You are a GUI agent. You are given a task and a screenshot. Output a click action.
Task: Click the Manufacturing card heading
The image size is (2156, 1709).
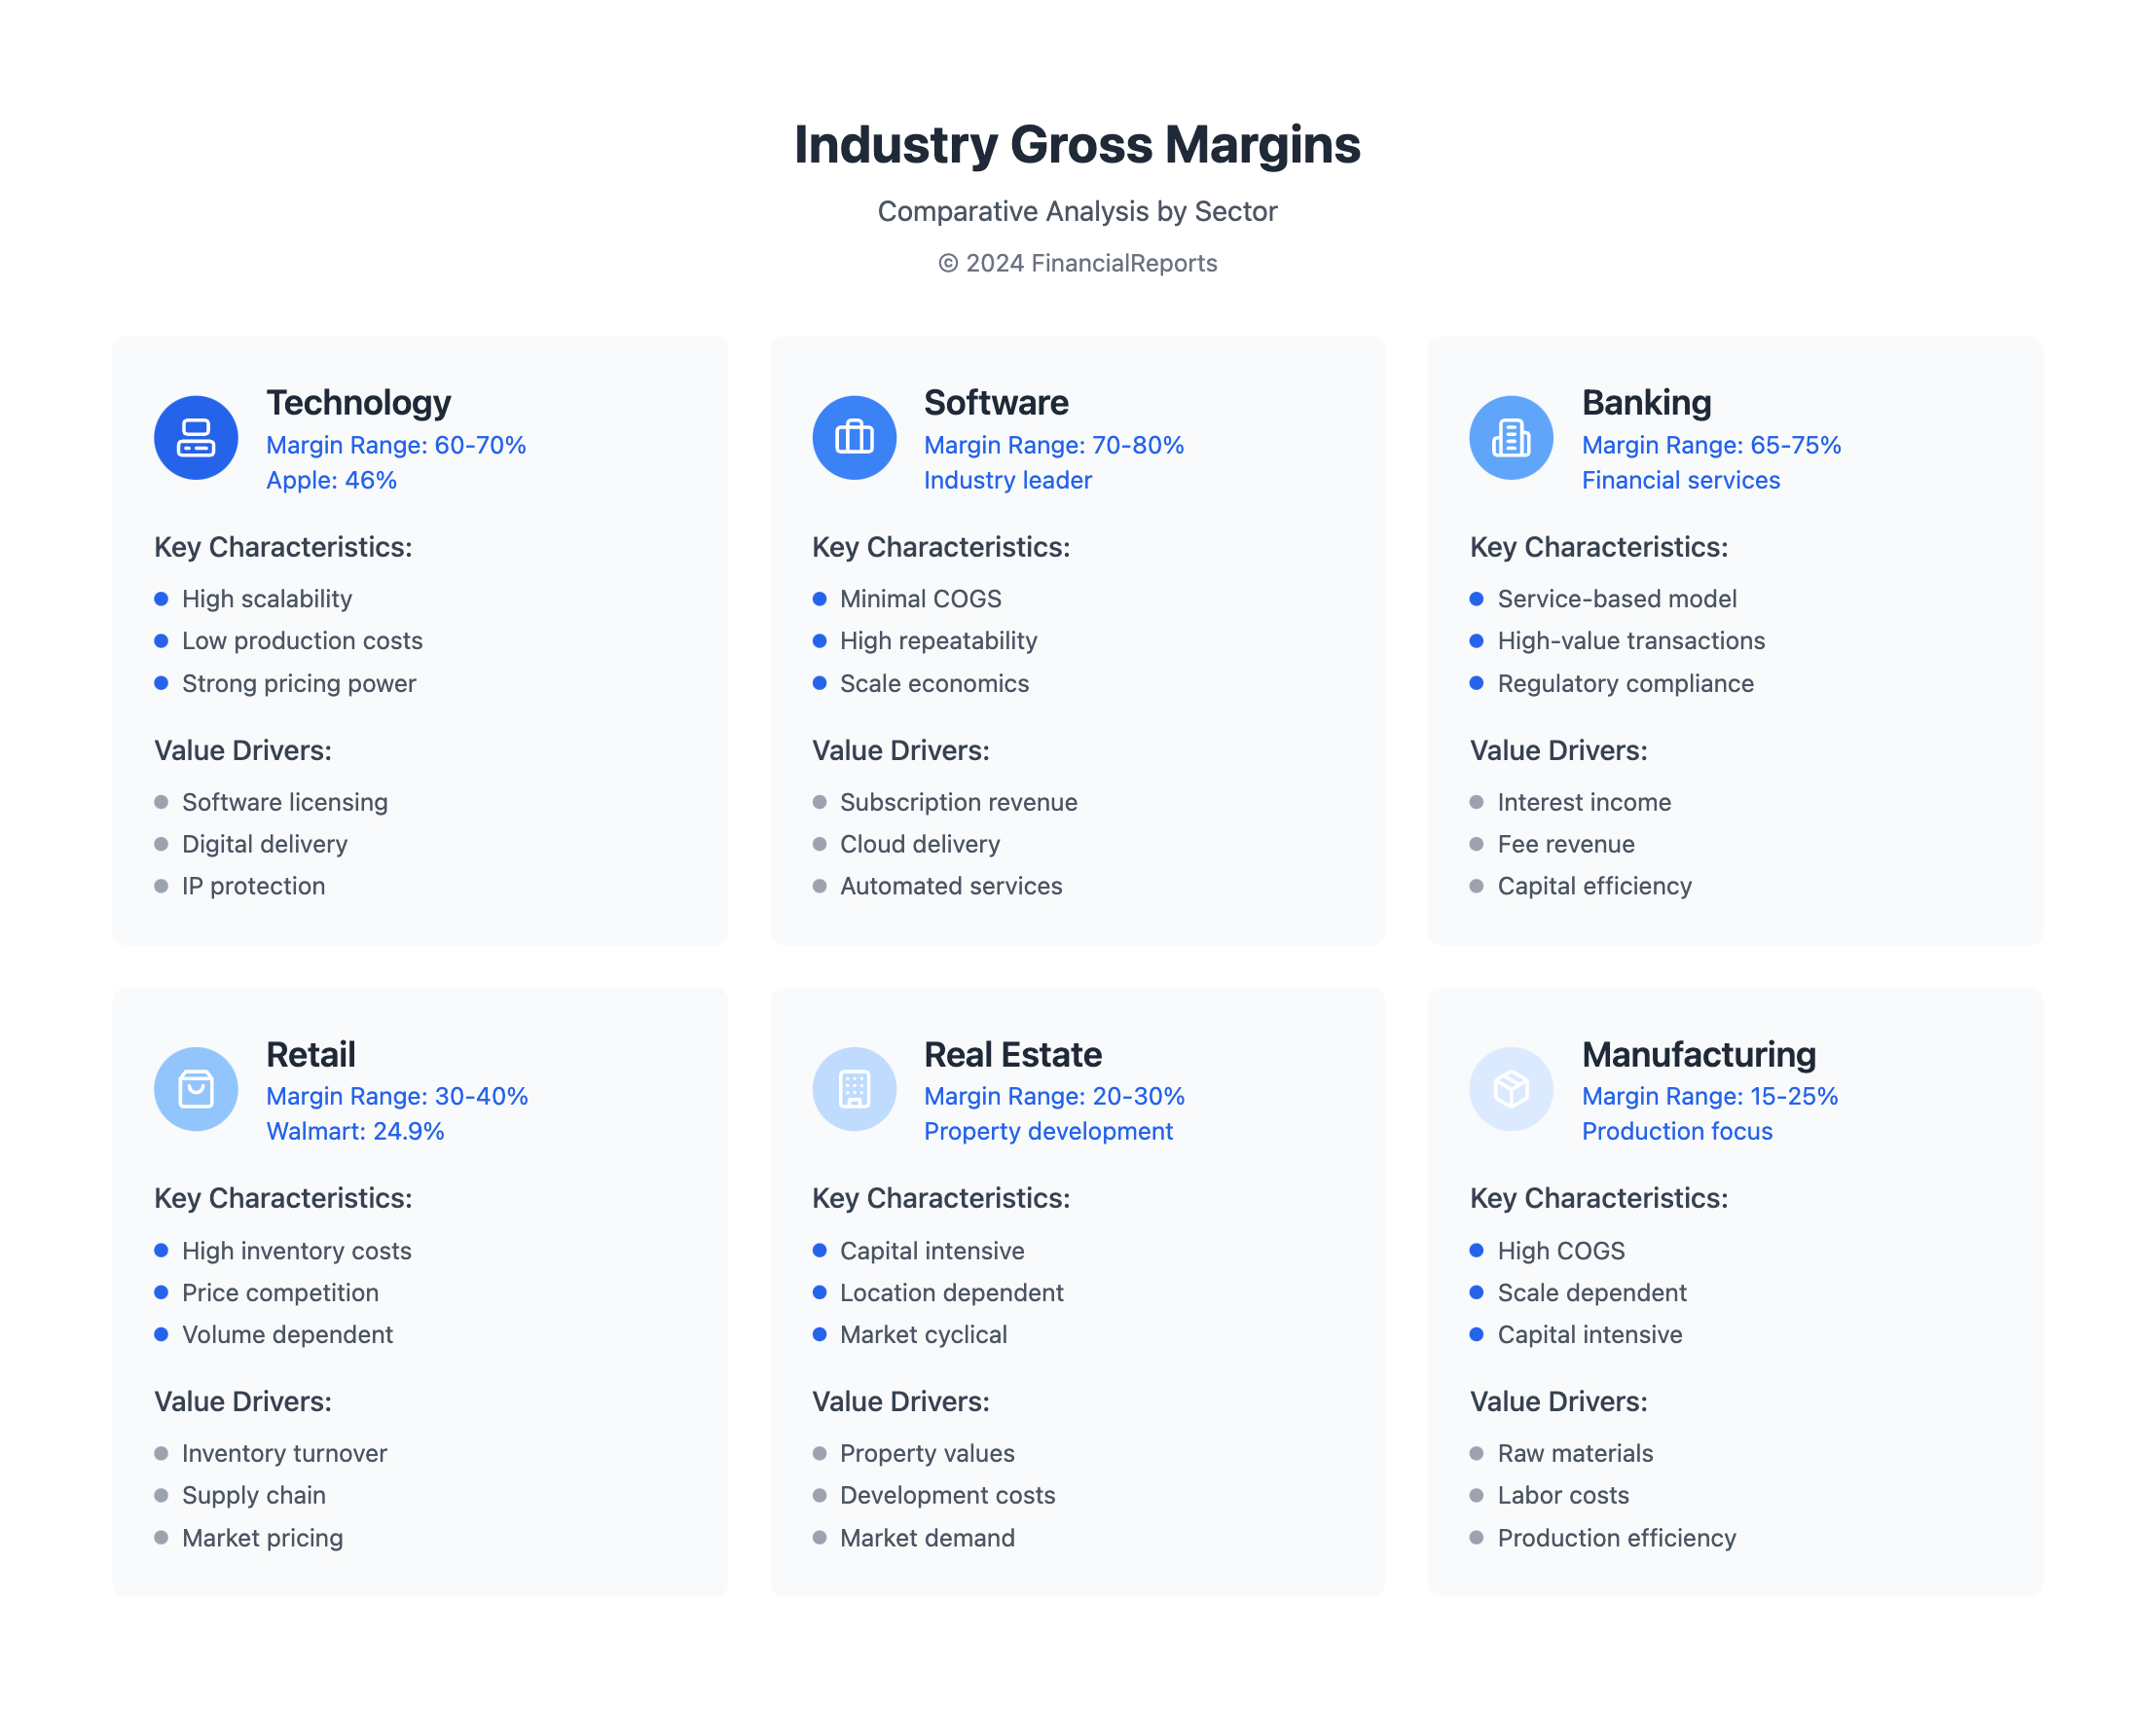click(x=1698, y=1054)
